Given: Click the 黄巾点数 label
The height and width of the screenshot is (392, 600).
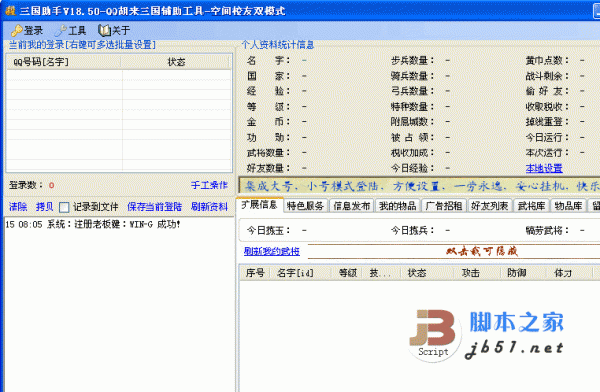Looking at the screenshot, I should (x=547, y=60).
